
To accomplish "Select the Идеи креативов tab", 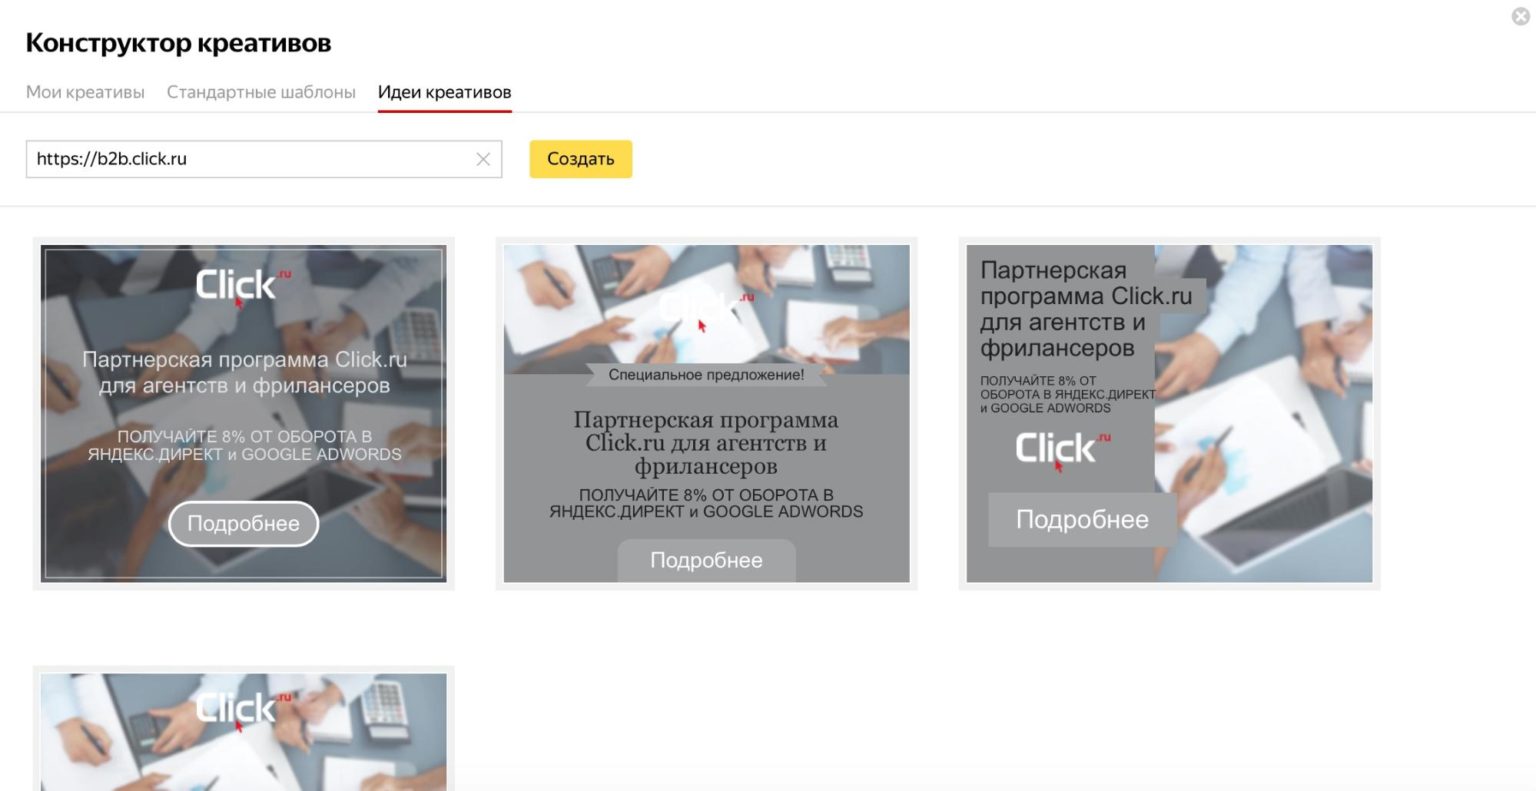I will (x=444, y=92).
